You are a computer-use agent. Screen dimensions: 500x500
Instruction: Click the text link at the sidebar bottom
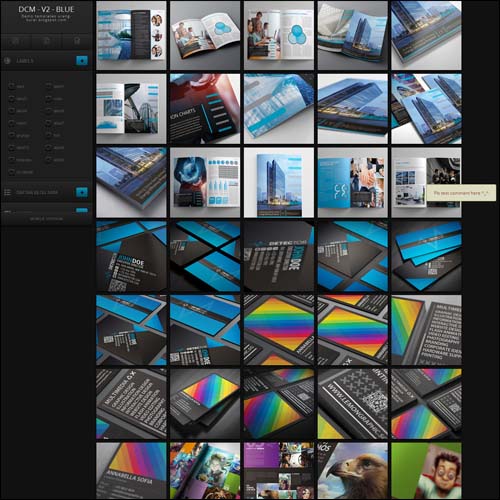pos(46,219)
